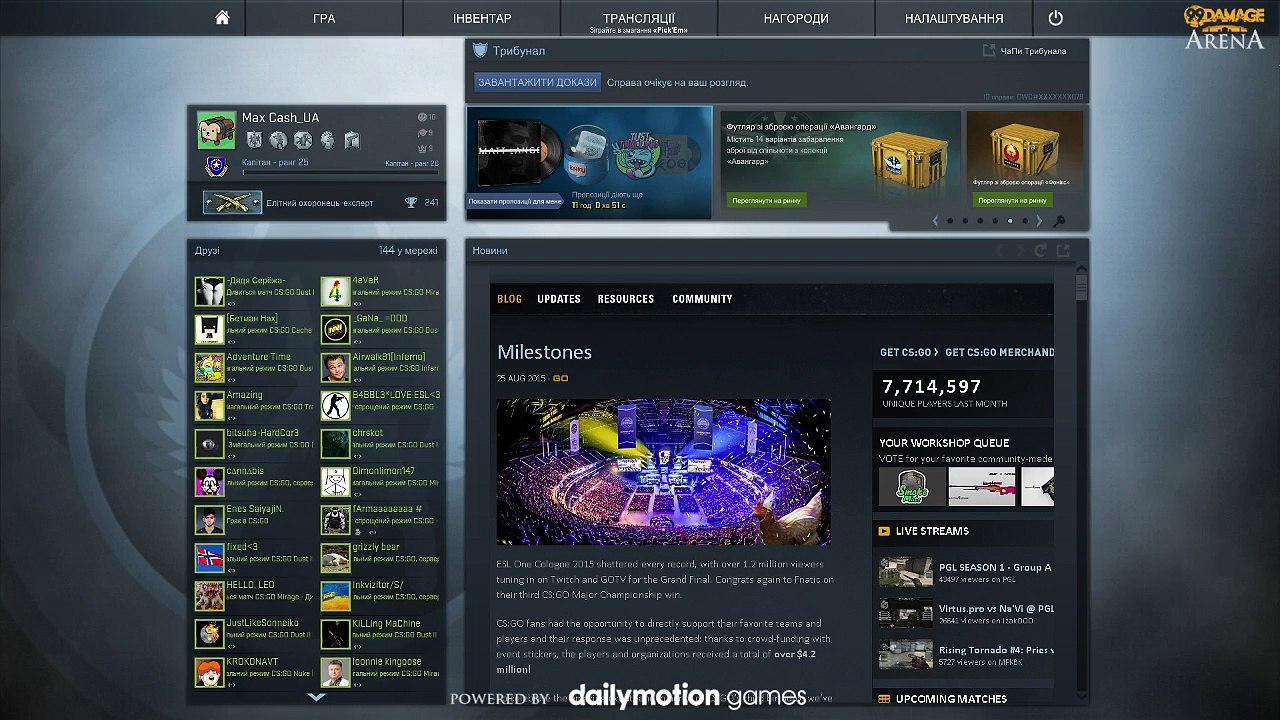Click the store search magnifier icon

pyautogui.click(x=1059, y=221)
